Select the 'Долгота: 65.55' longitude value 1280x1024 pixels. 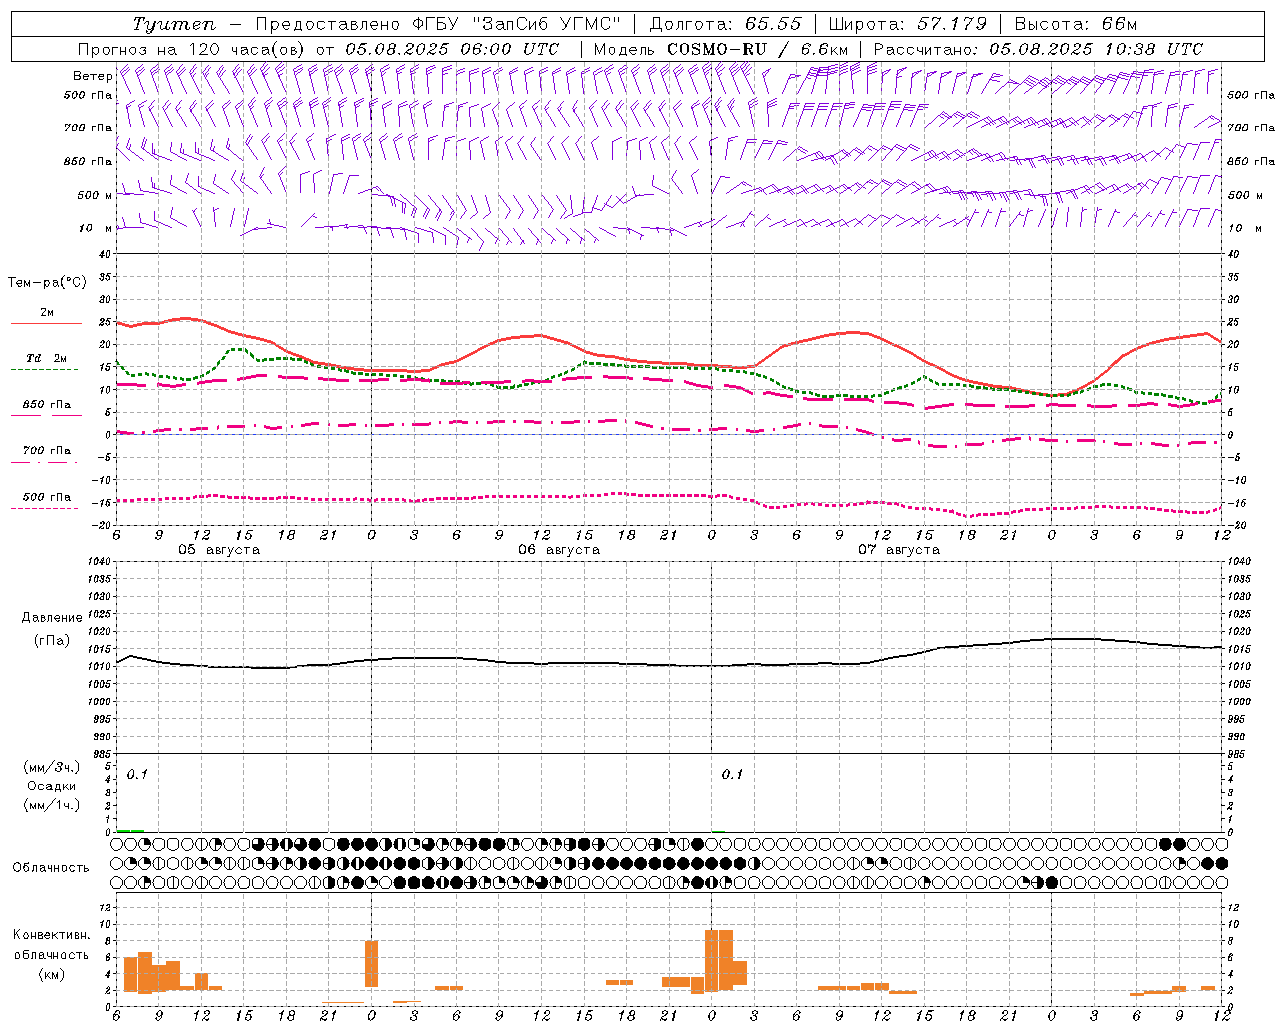click(x=725, y=24)
